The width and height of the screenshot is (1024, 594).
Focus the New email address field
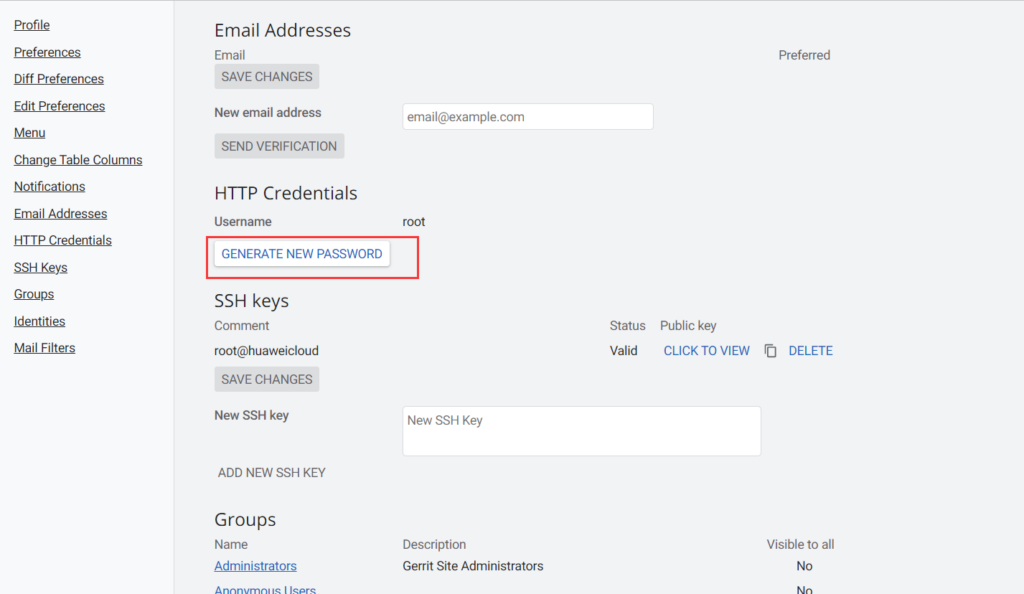[x=528, y=117]
